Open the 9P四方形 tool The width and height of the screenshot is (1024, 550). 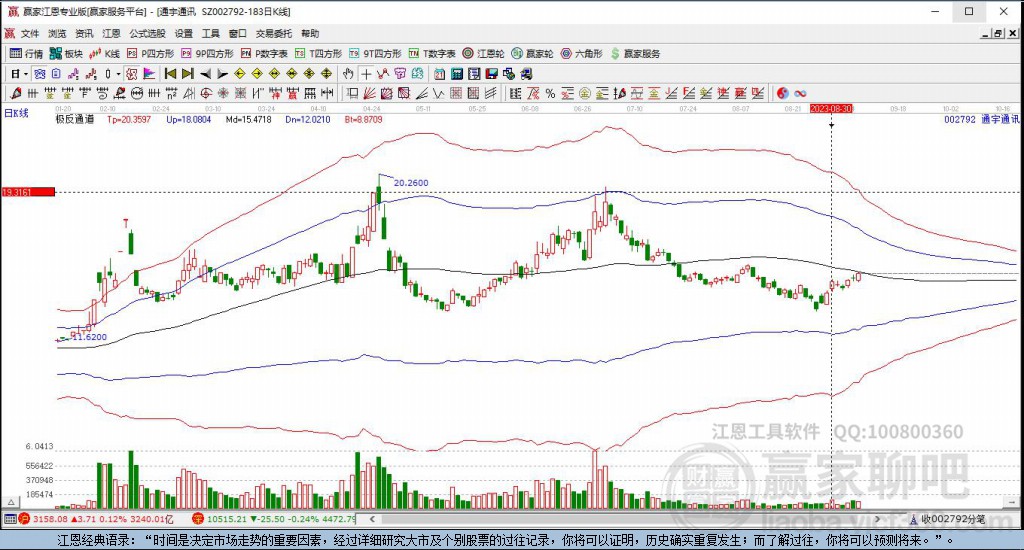[x=207, y=54]
